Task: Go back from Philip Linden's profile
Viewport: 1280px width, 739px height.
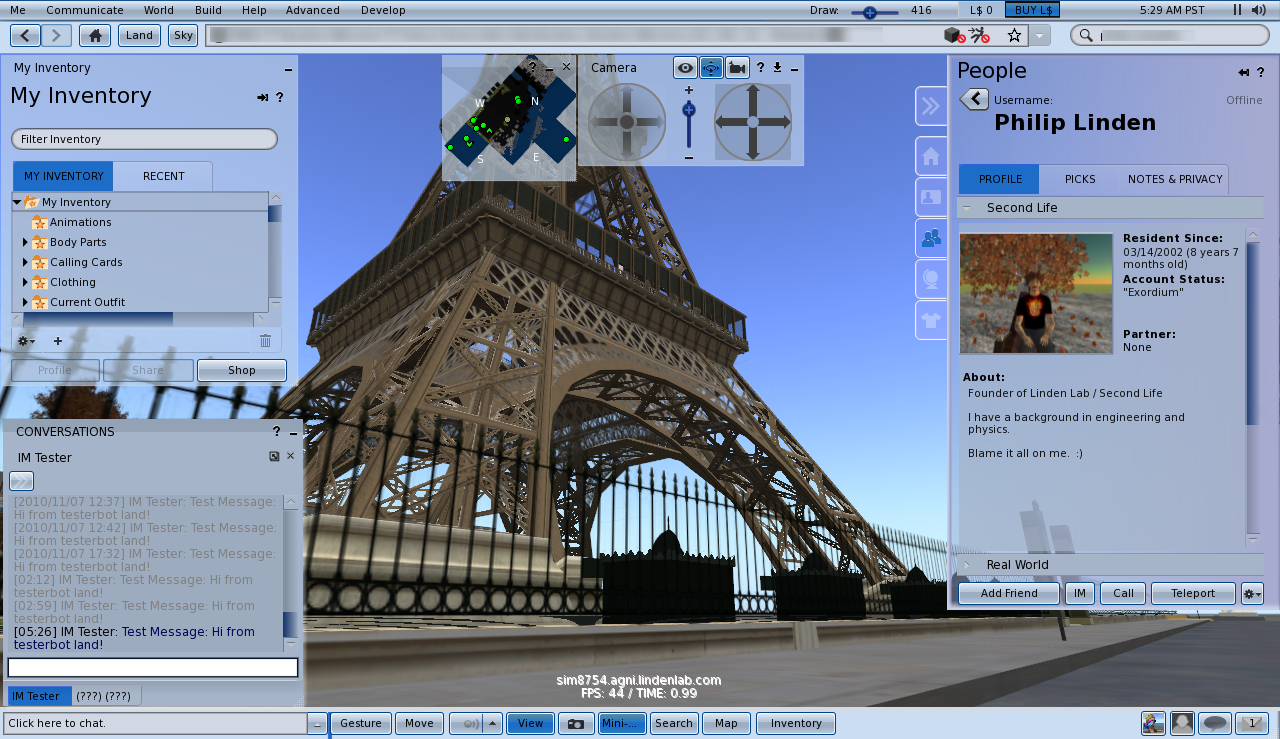Action: [974, 99]
